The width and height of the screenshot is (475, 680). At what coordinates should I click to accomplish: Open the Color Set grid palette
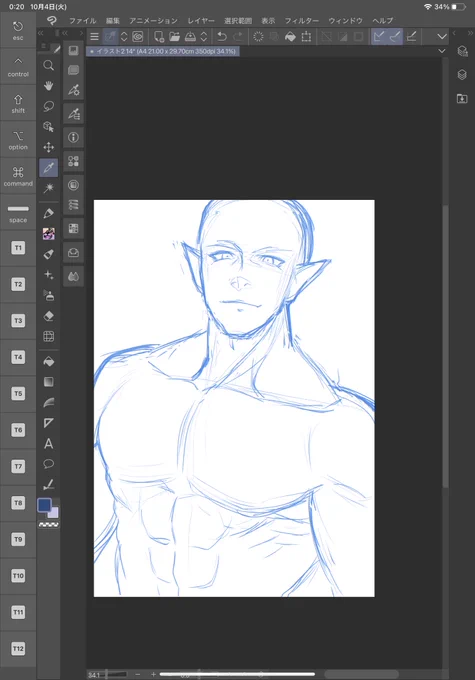(73, 229)
